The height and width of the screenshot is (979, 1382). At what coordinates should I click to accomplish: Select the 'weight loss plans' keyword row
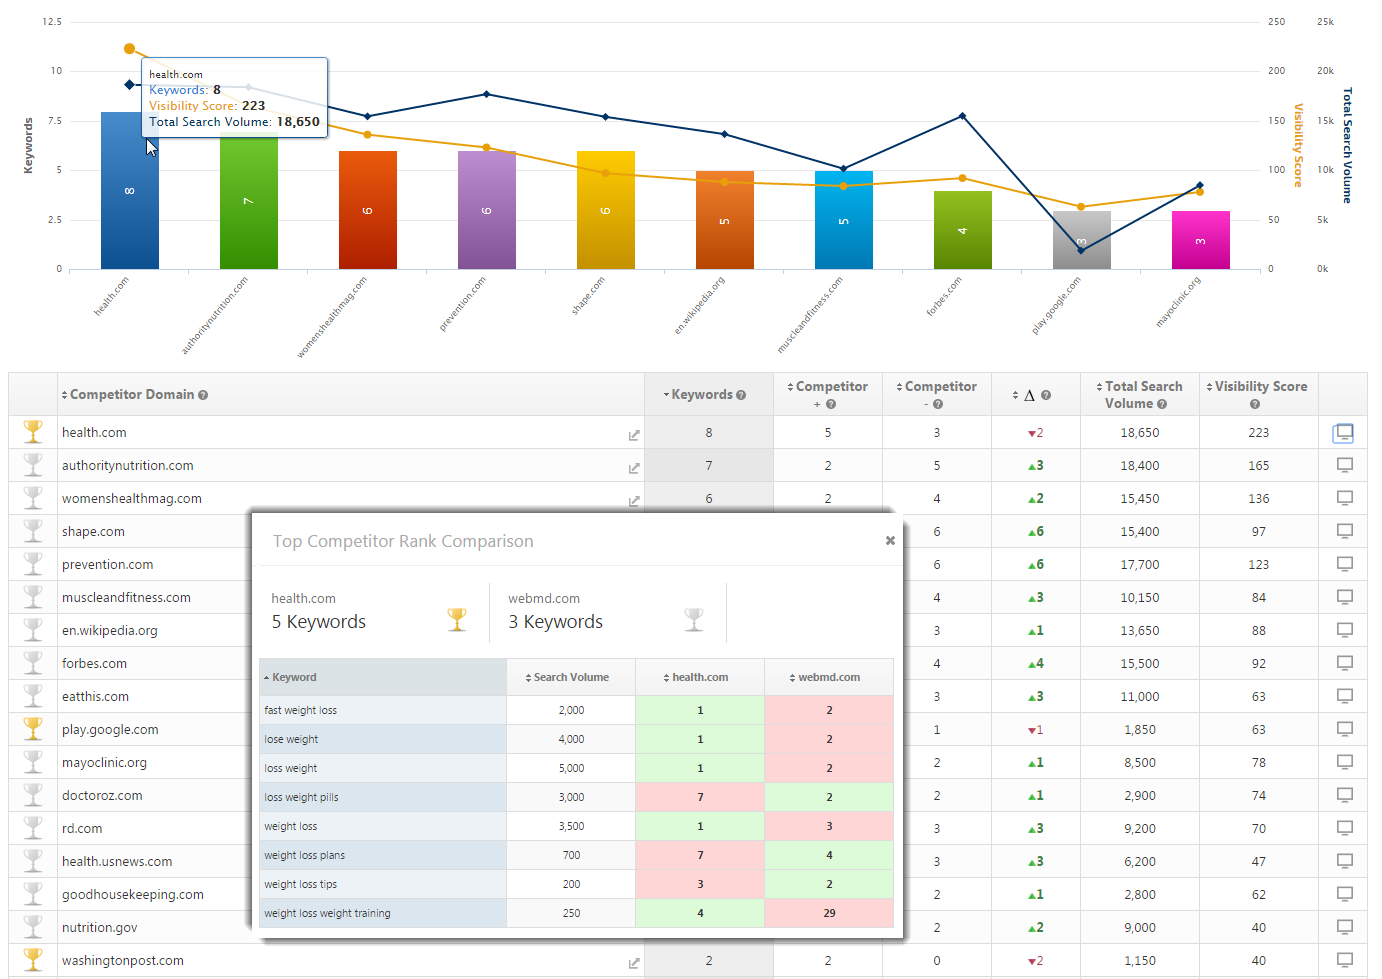[304, 855]
